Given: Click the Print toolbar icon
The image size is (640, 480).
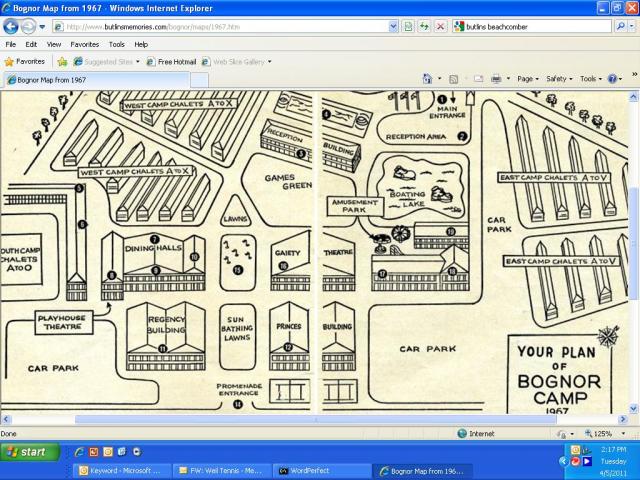Looking at the screenshot, I should point(494,78).
